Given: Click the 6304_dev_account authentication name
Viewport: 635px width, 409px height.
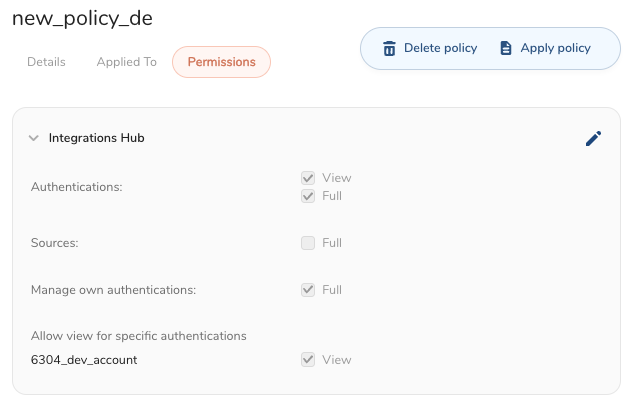Looking at the screenshot, I should 84,360.
